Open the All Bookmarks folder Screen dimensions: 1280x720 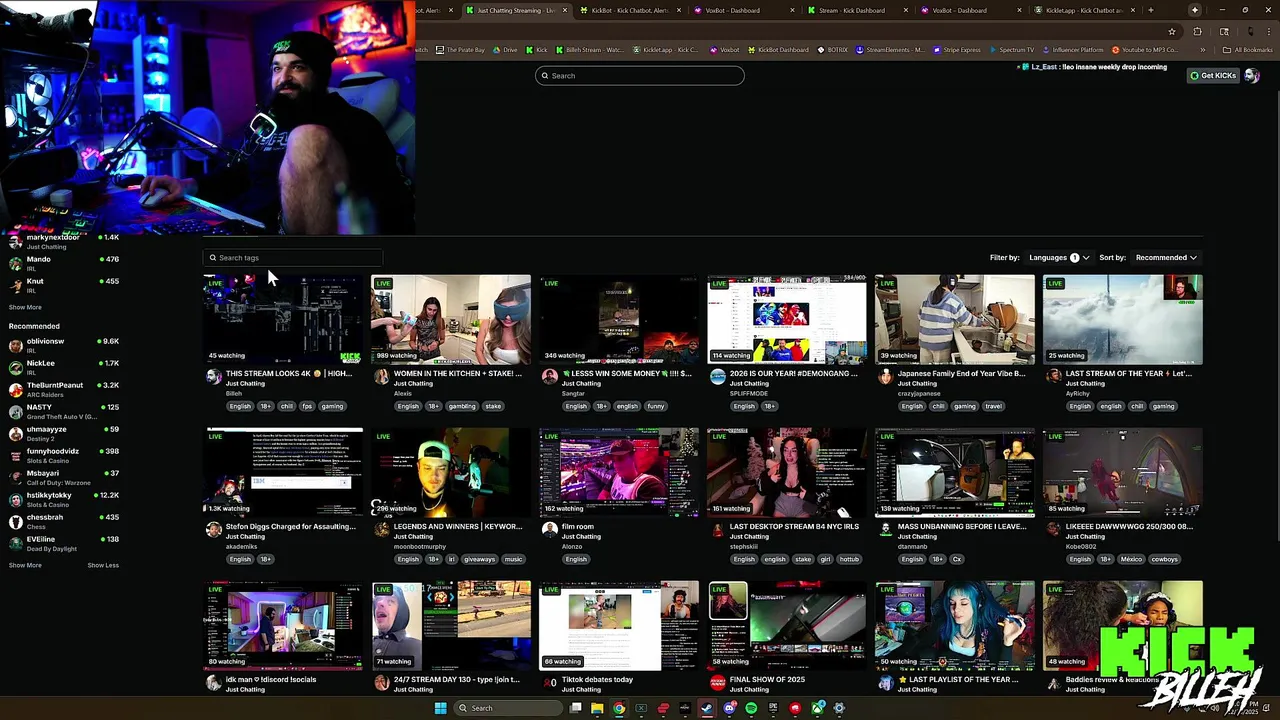click(x=1247, y=50)
